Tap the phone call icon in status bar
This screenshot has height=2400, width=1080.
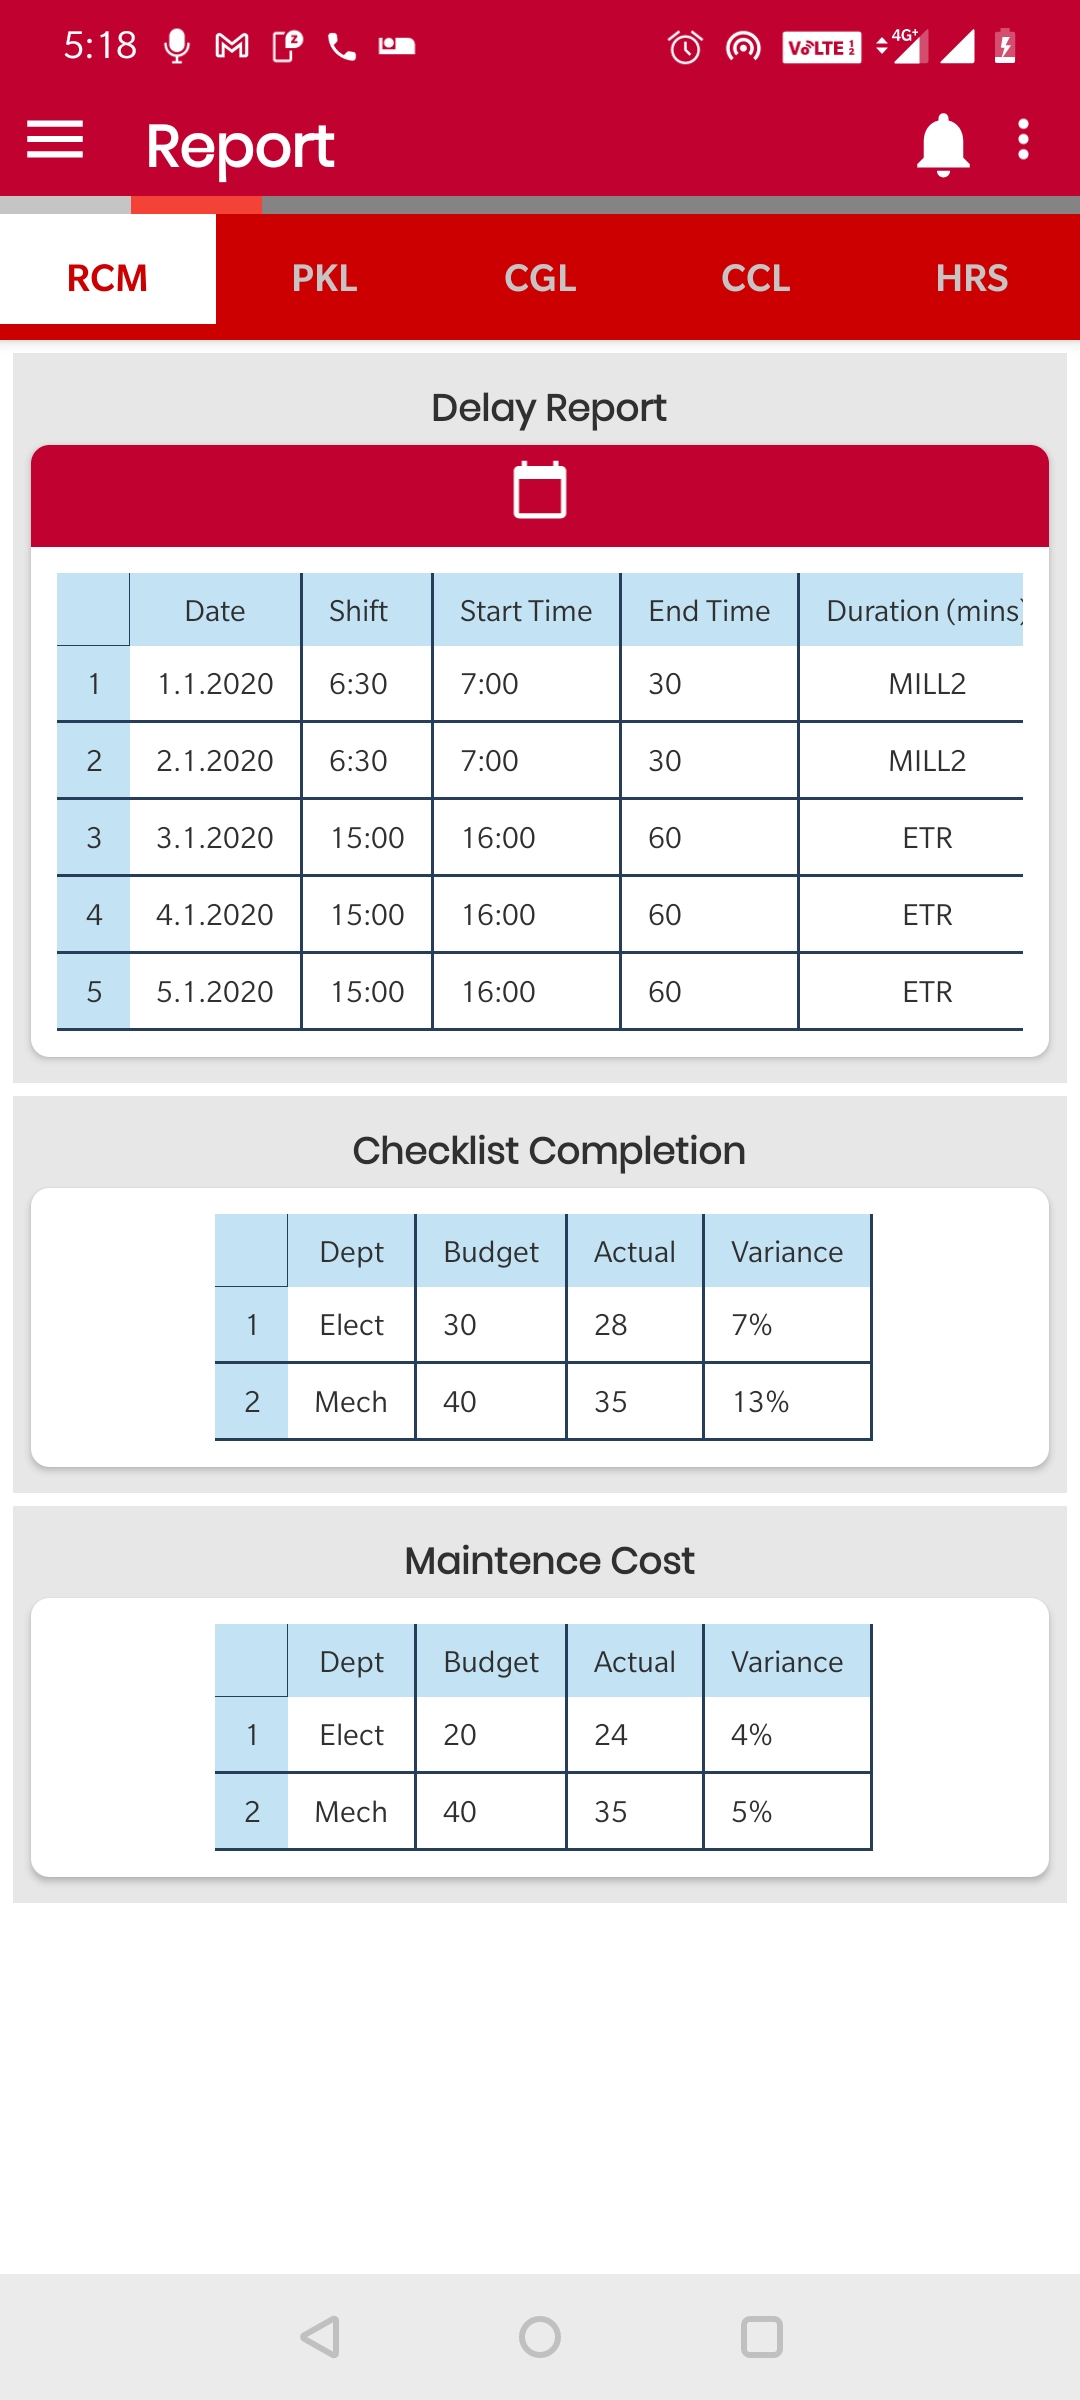[x=340, y=45]
